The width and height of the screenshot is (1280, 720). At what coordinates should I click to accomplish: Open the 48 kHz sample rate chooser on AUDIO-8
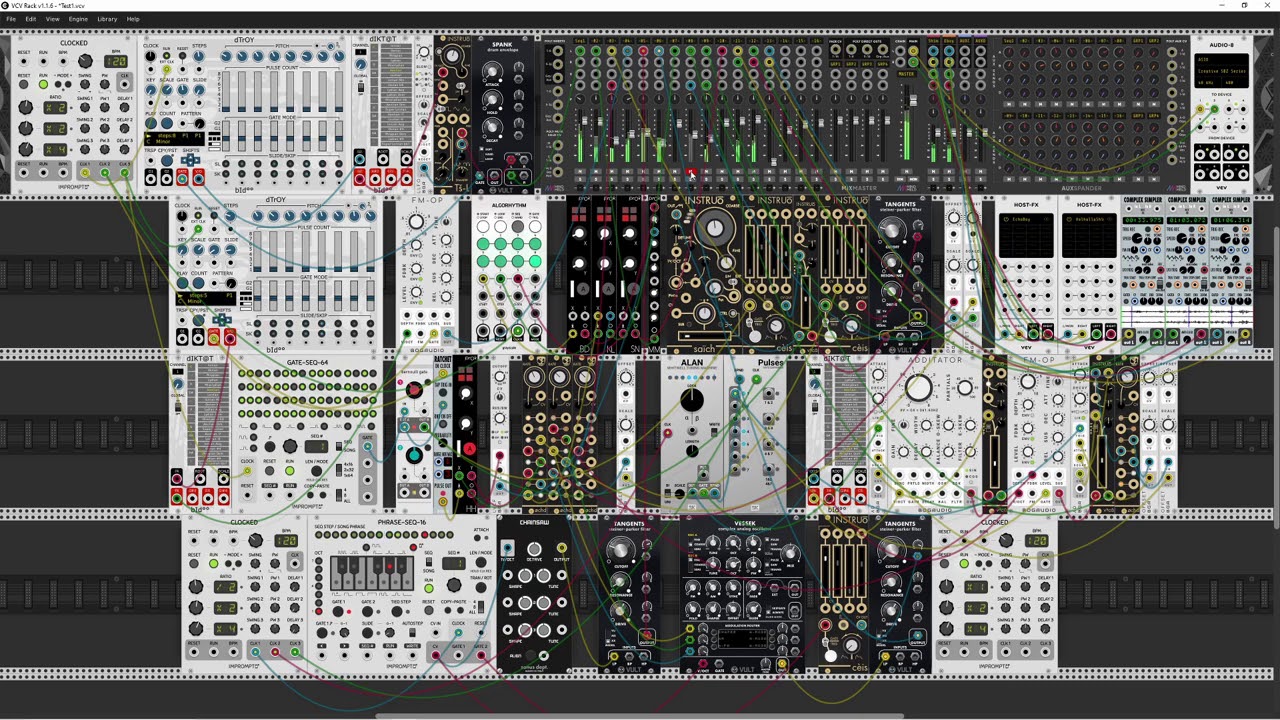[x=1208, y=82]
